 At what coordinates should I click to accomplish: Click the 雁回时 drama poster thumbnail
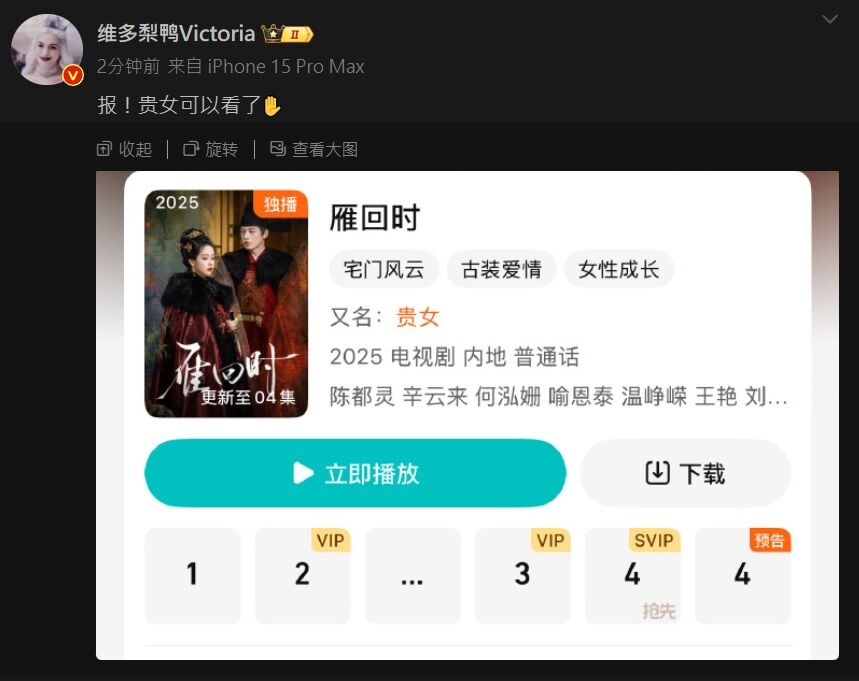[226, 304]
